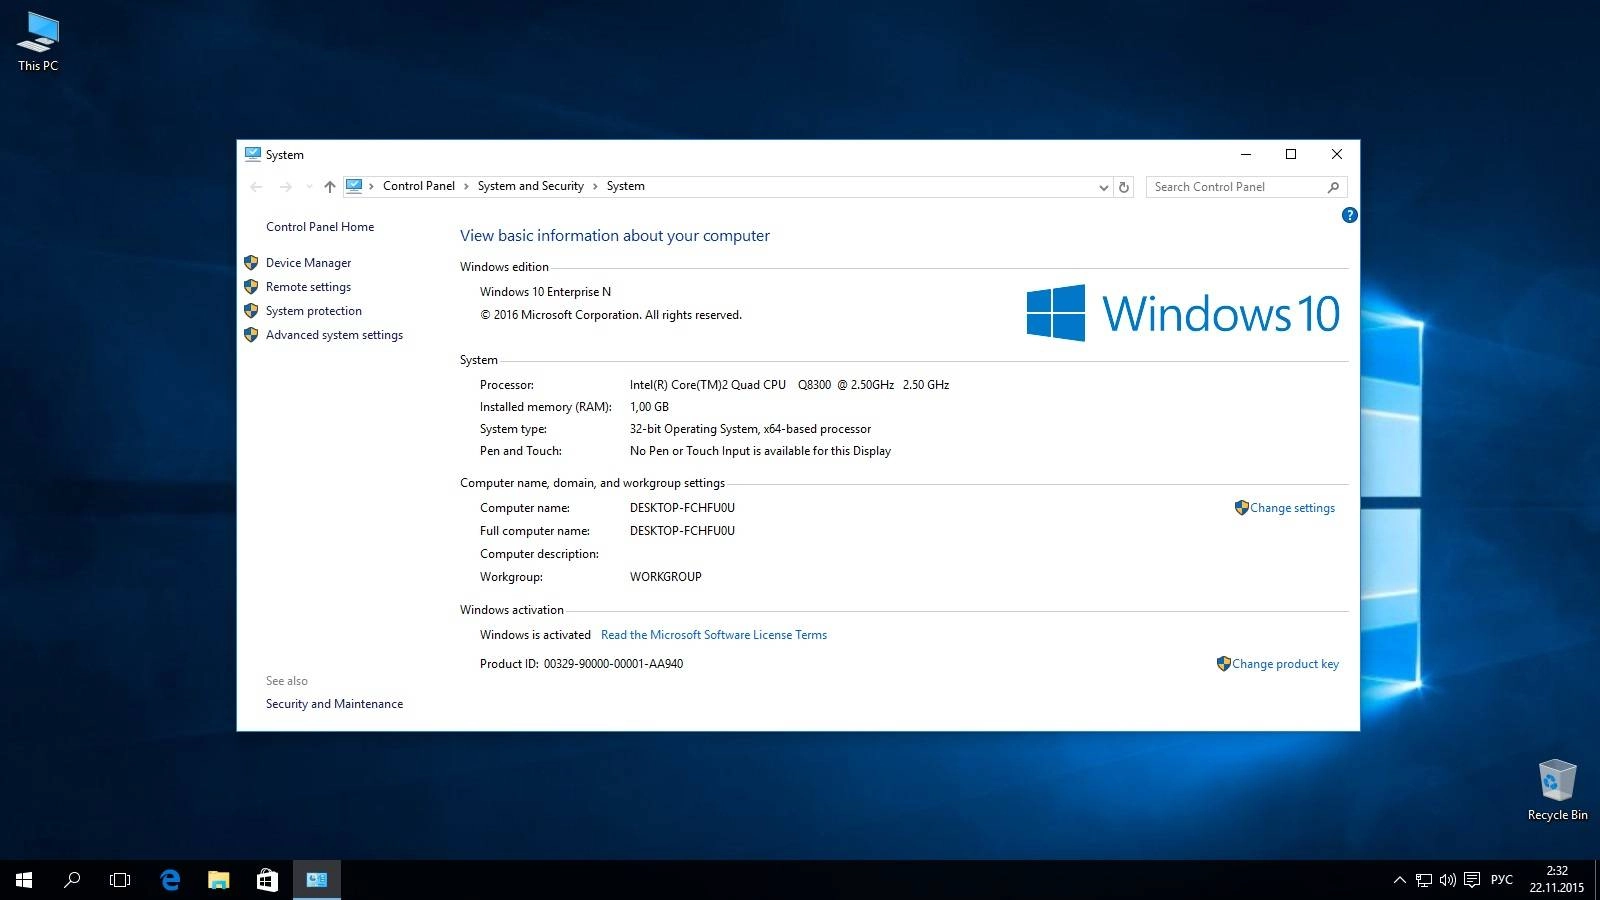Launch Microsoft Edge from taskbar
Viewport: 1600px width, 900px height.
[170, 880]
